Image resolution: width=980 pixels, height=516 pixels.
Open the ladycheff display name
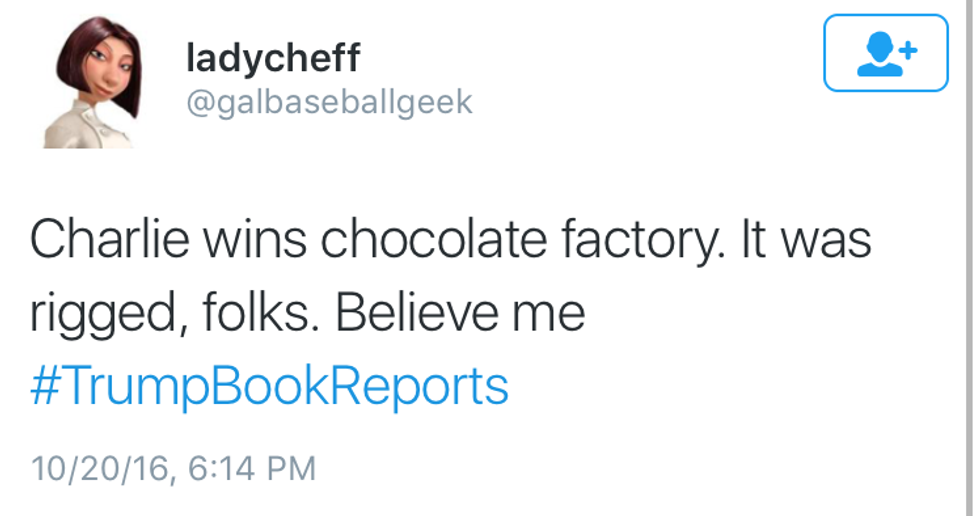(x=272, y=59)
